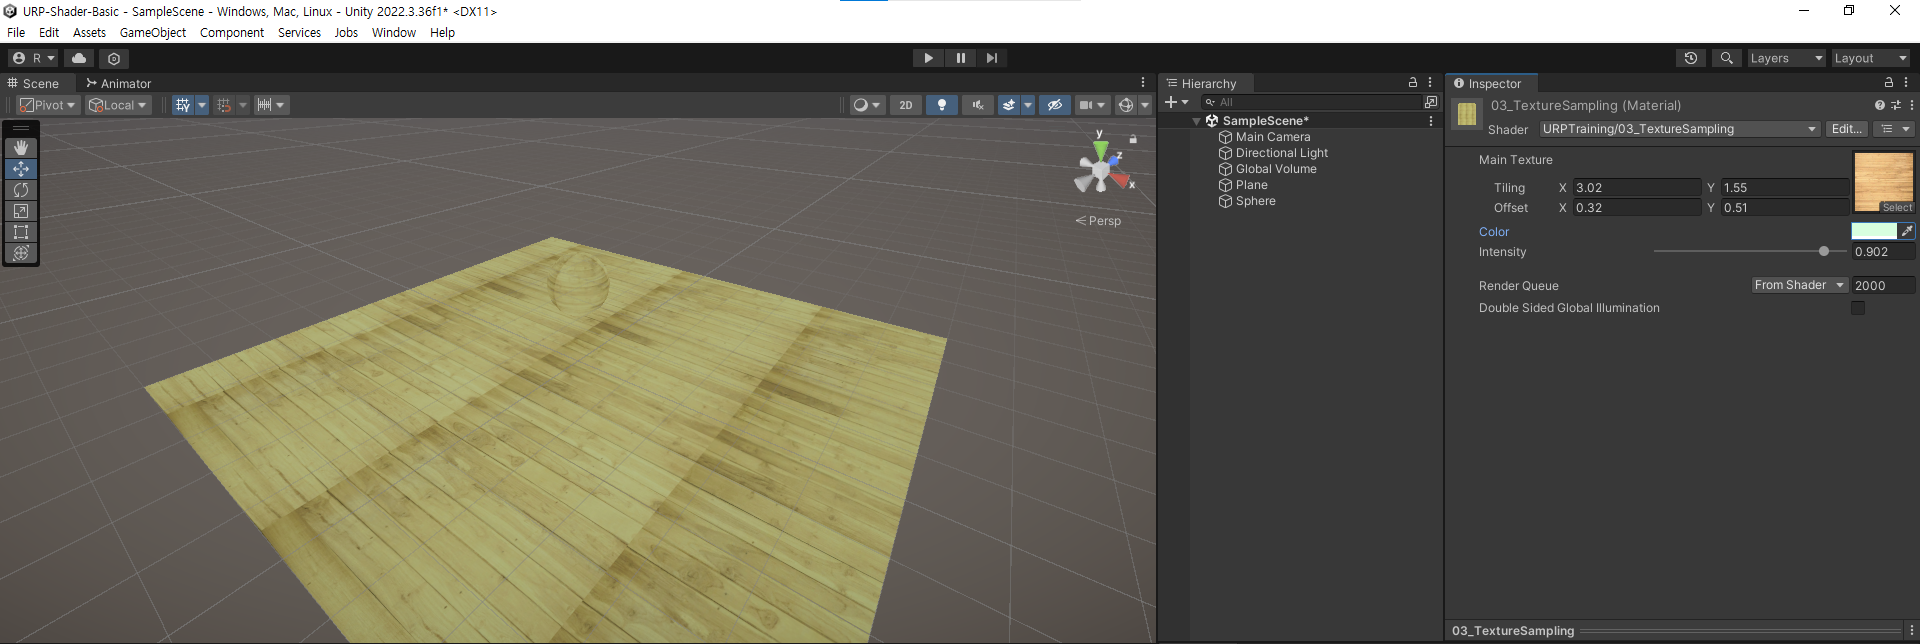Screen dimensions: 1920x644
Task: Open Scene view three-dot menu
Action: click(1143, 83)
